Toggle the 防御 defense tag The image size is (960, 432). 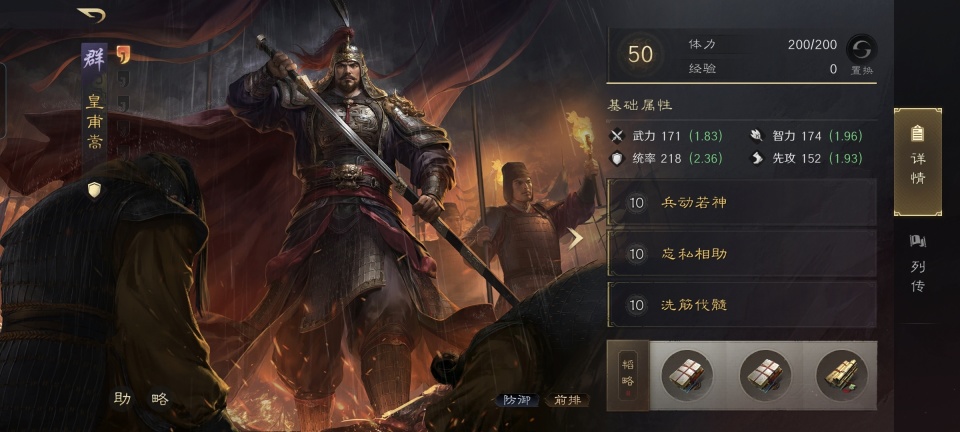[x=517, y=400]
